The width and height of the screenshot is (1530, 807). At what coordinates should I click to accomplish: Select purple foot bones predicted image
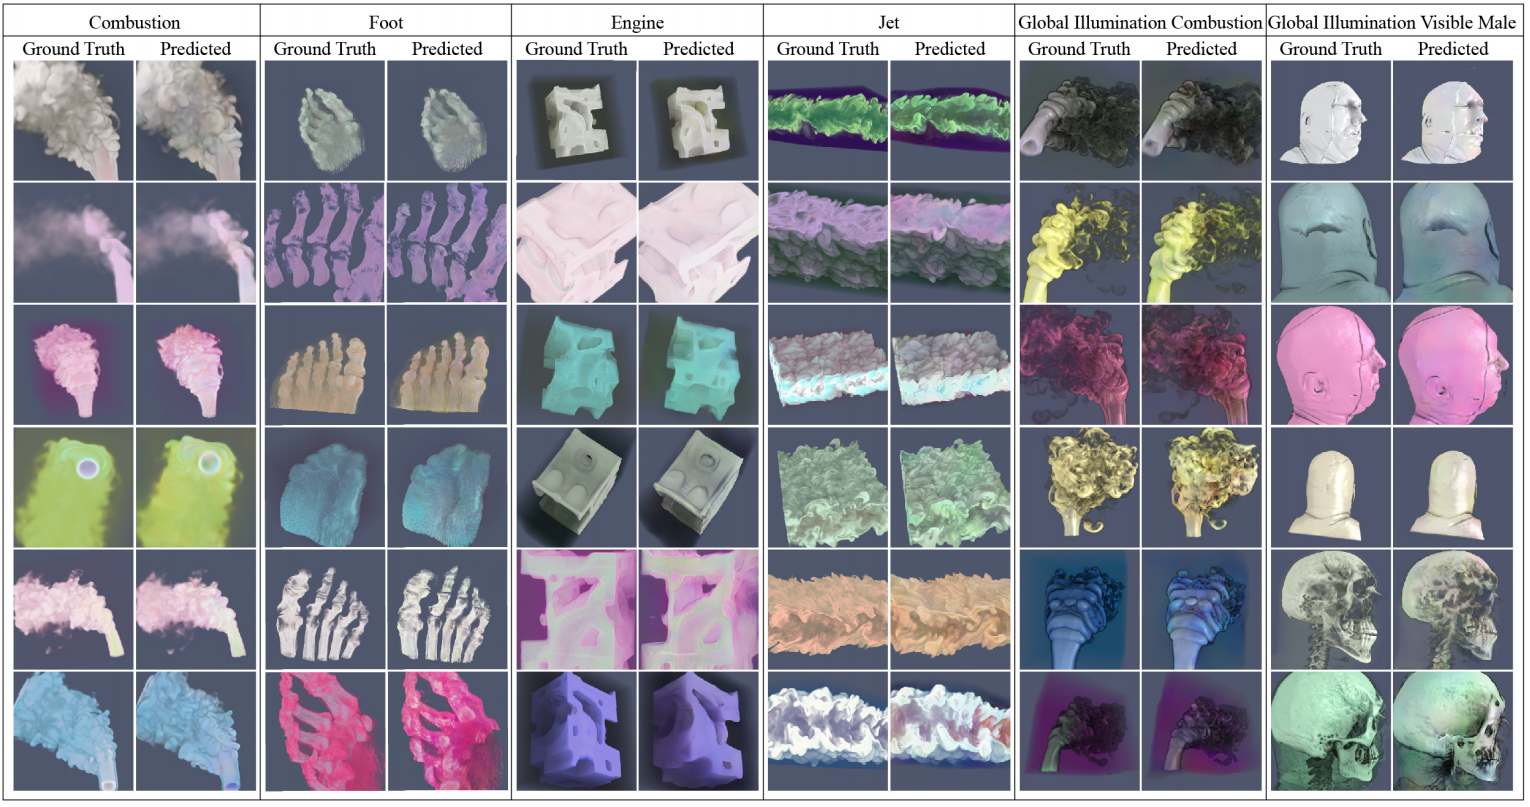(x=447, y=242)
